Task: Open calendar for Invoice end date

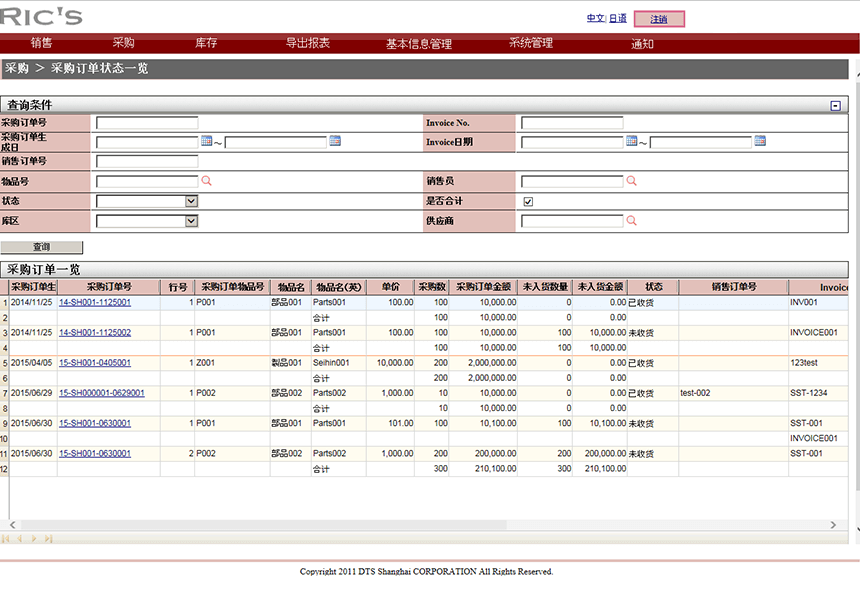Action: 760,141
